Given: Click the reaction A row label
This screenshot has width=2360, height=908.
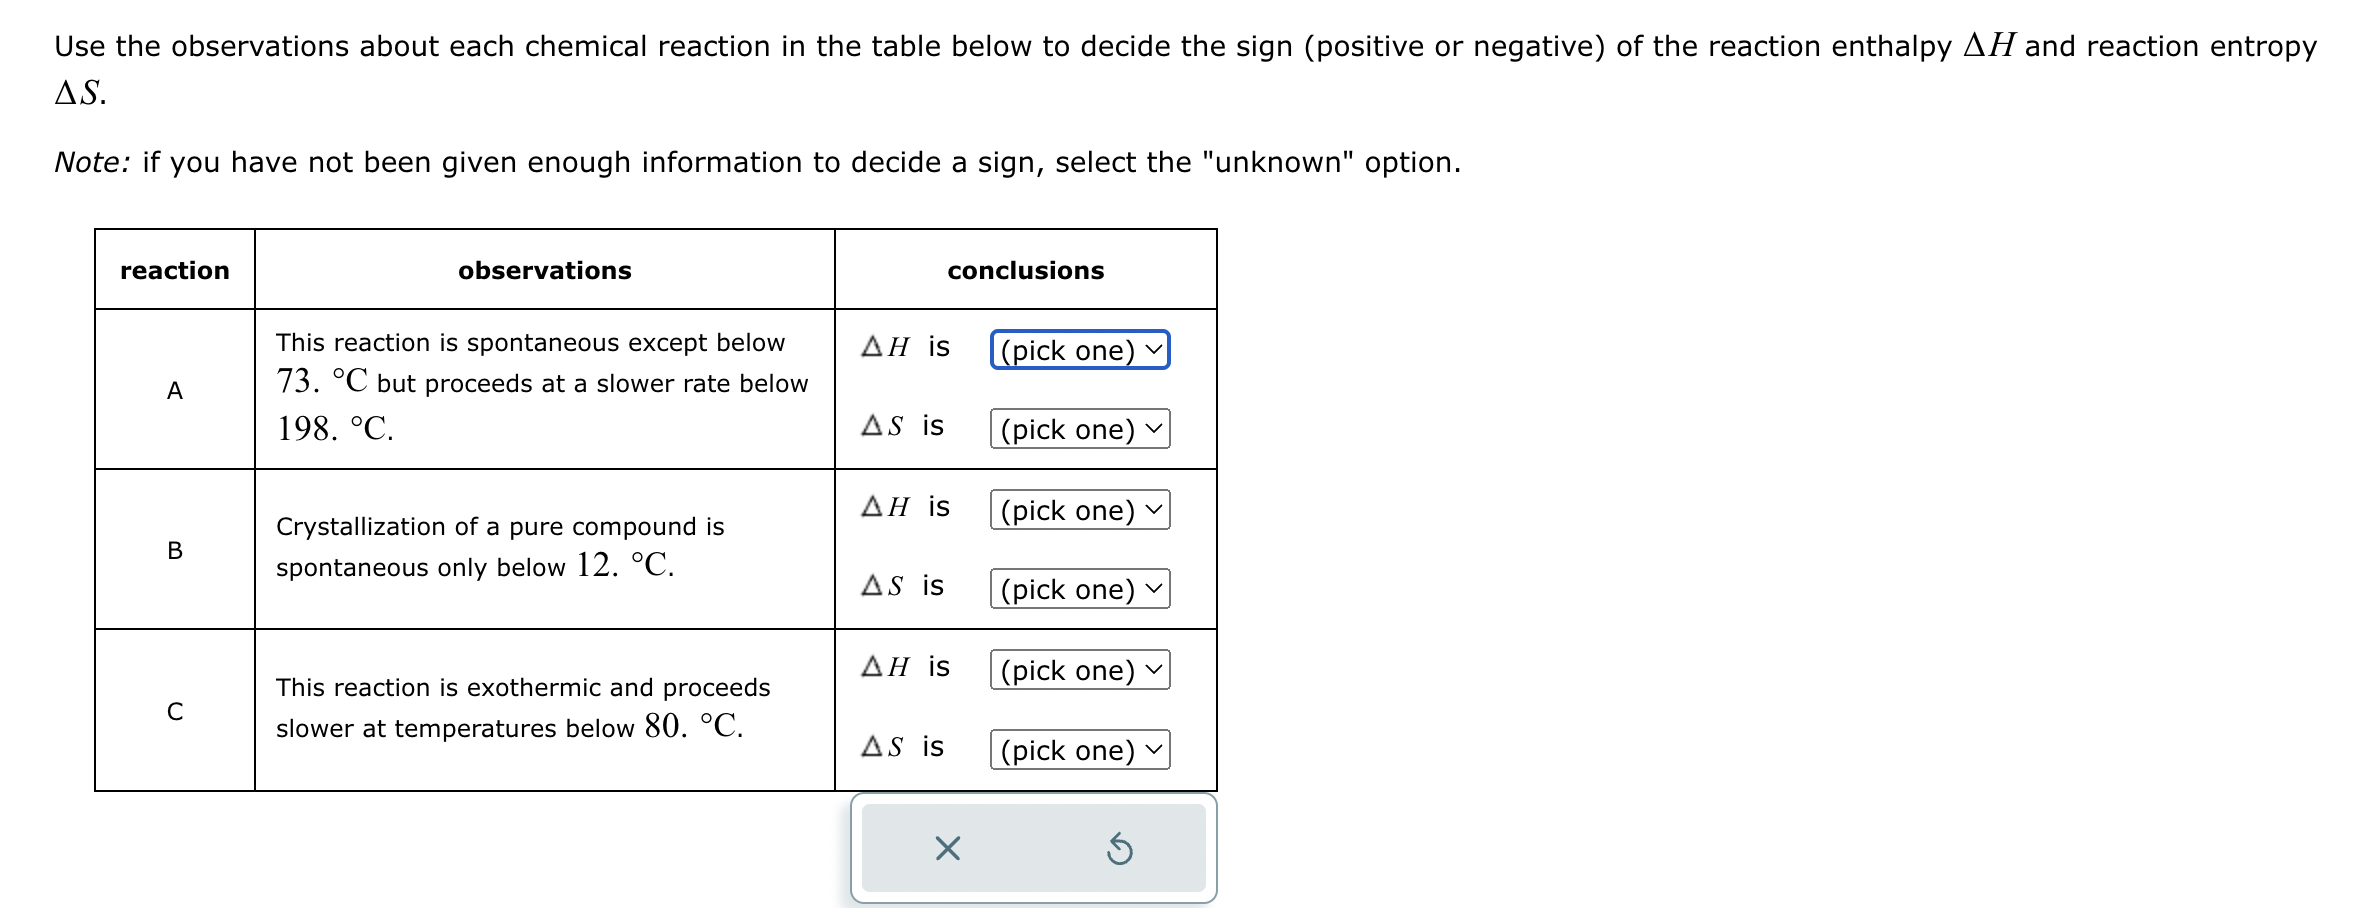Looking at the screenshot, I should [175, 391].
